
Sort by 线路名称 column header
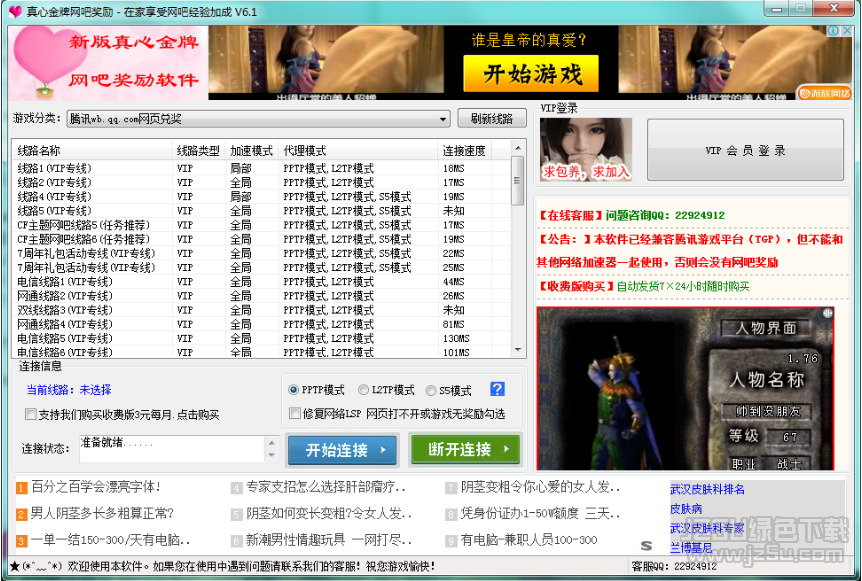pyautogui.click(x=91, y=151)
